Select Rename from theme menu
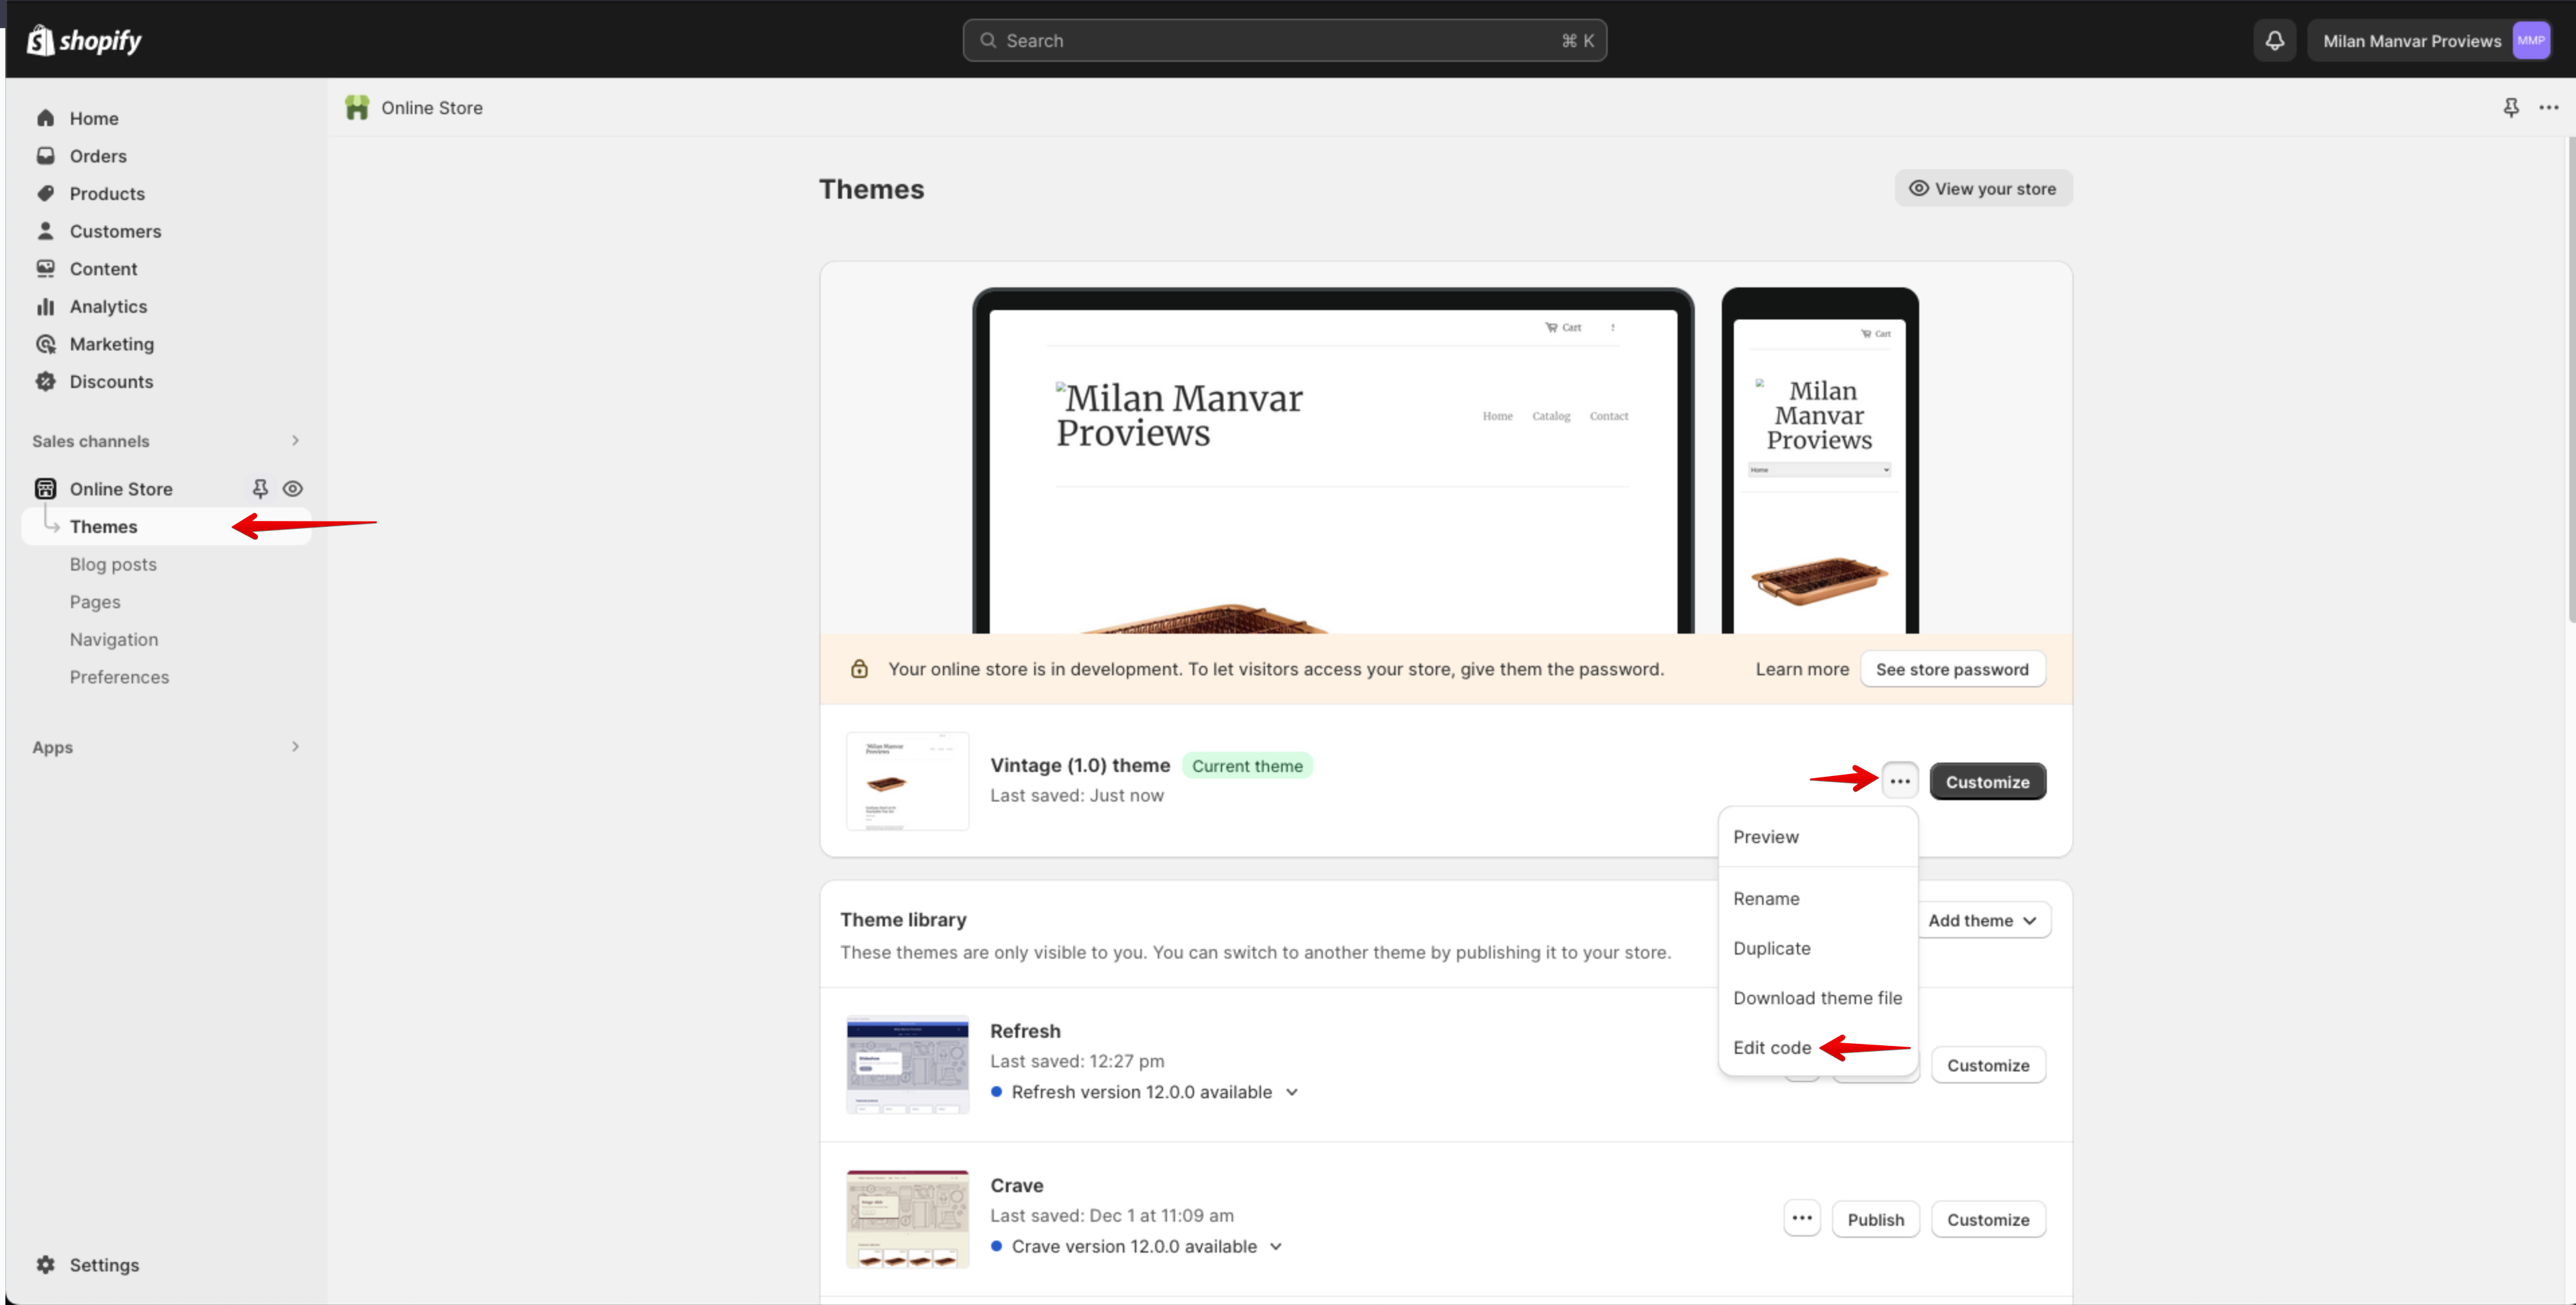The width and height of the screenshot is (2576, 1305). [1817, 898]
